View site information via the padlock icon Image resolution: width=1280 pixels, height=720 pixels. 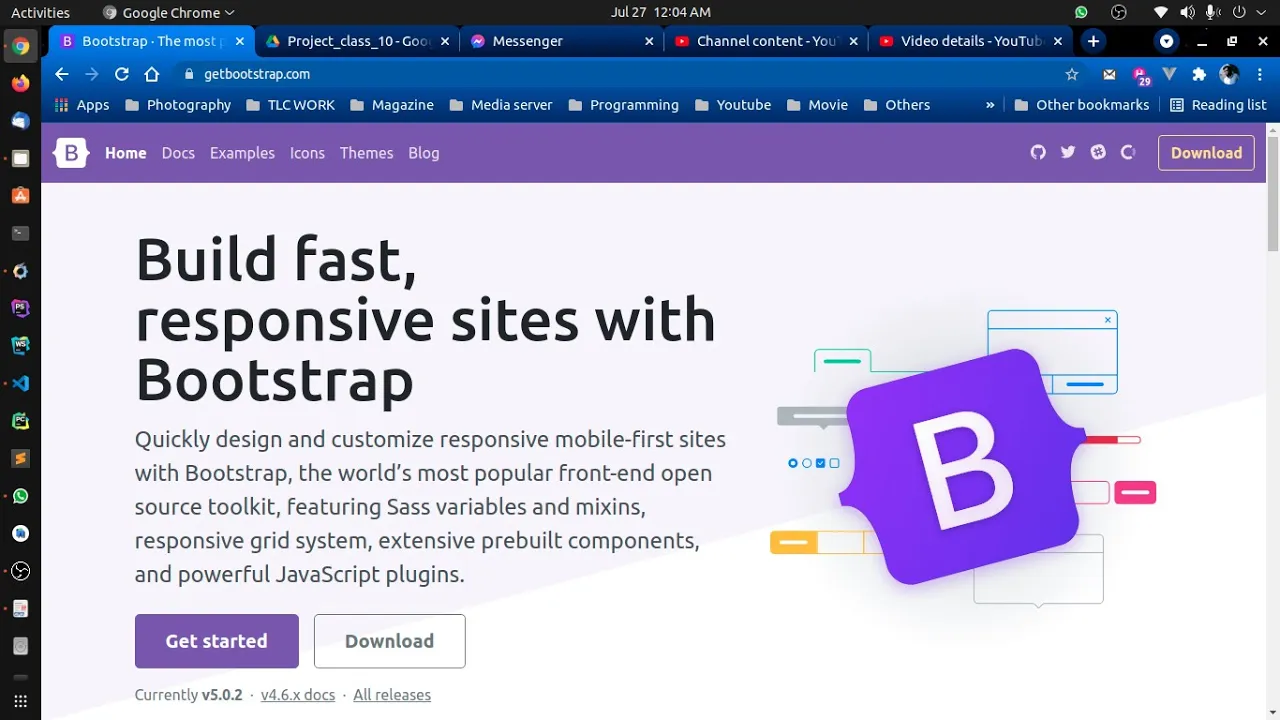(188, 74)
